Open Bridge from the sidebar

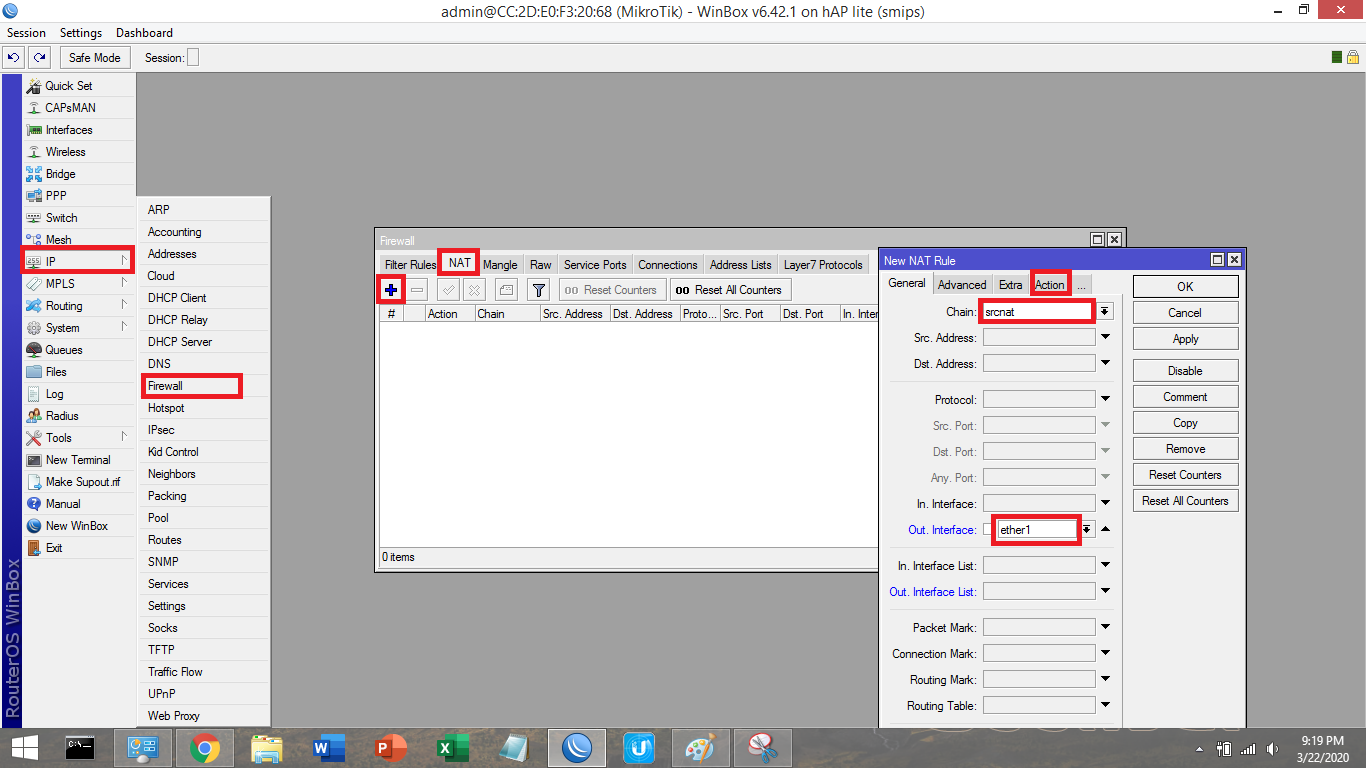point(60,174)
